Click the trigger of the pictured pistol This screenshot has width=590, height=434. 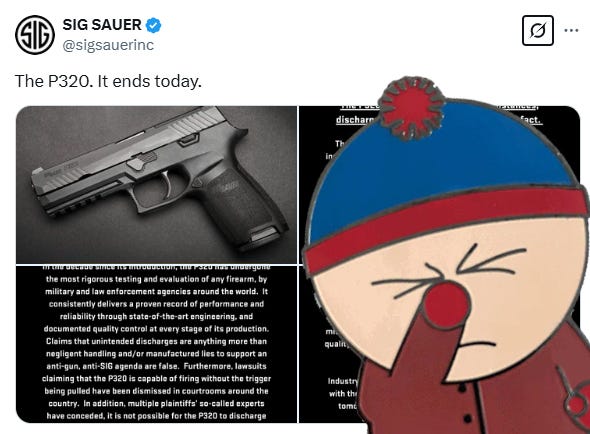(x=167, y=184)
